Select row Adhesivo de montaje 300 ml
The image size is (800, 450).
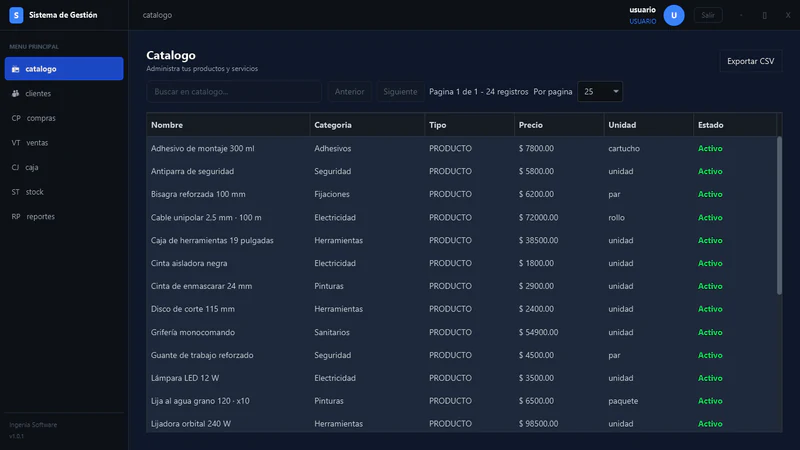click(x=462, y=148)
